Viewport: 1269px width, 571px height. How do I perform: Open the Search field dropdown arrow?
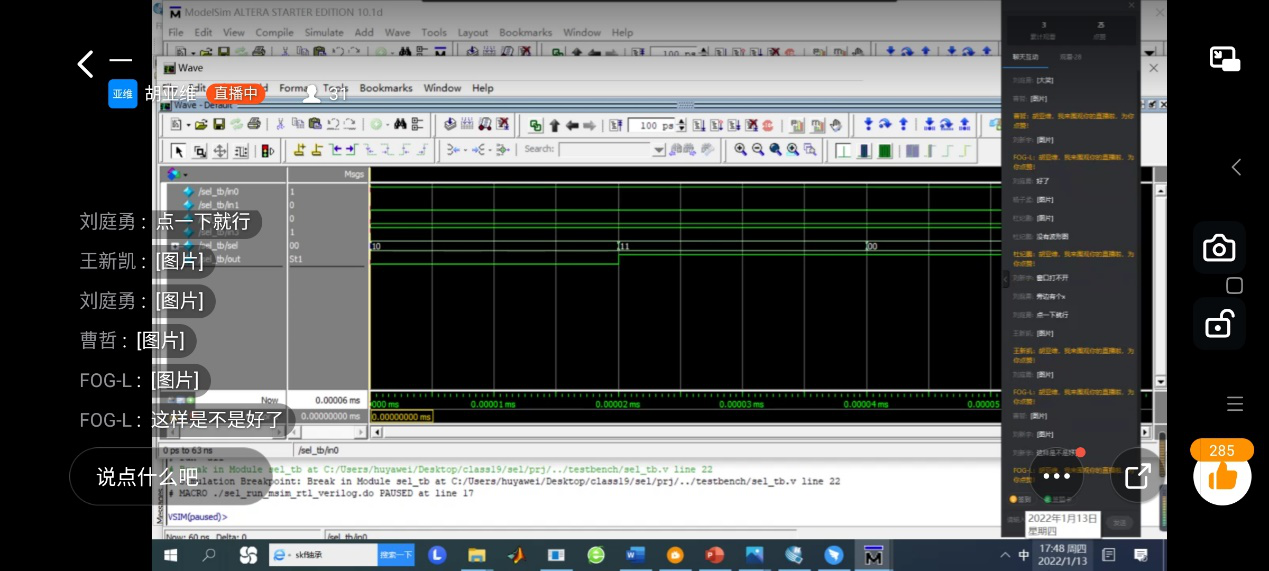[x=658, y=150]
